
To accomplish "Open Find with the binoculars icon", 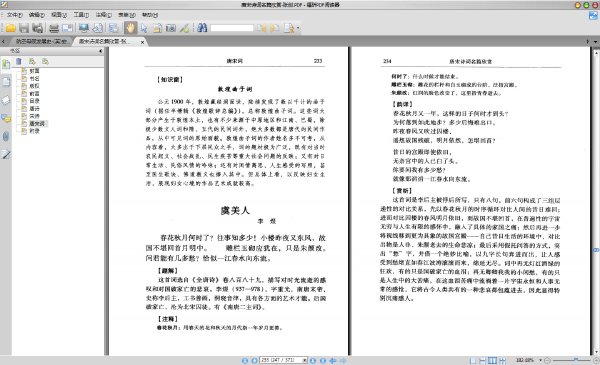I will pyautogui.click(x=202, y=28).
